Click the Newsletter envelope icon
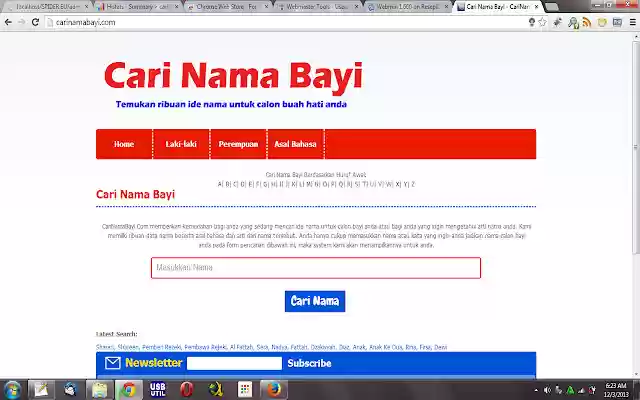Viewport: 640px width, 400px height. click(x=113, y=363)
